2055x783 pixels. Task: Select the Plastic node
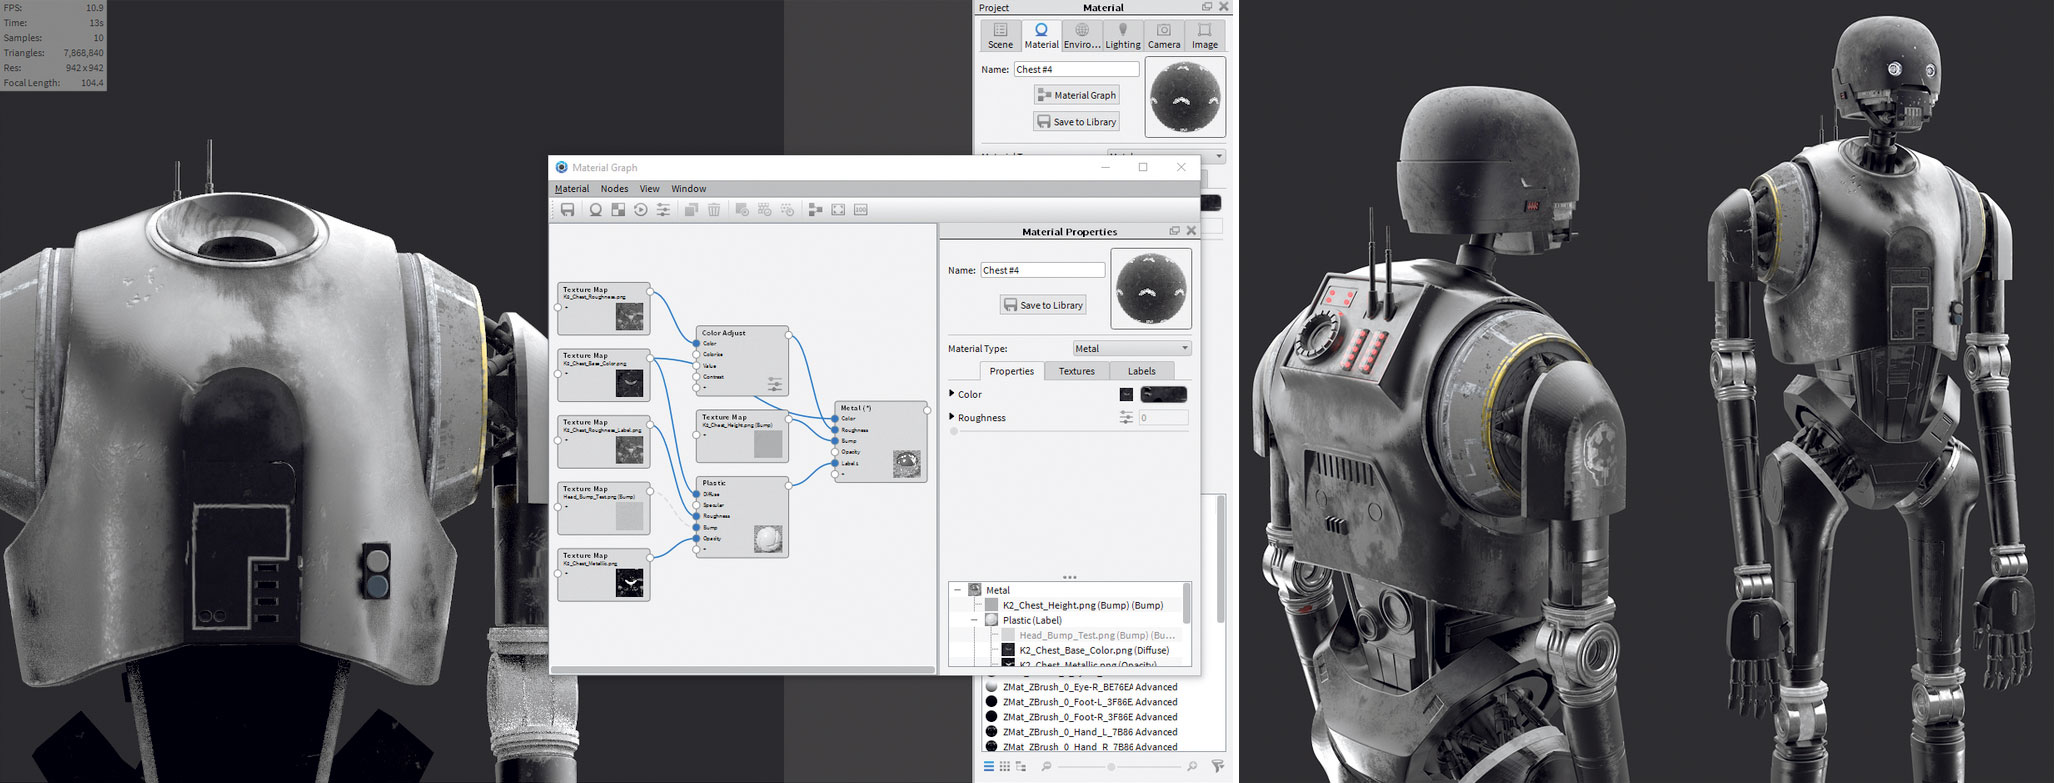pos(742,517)
